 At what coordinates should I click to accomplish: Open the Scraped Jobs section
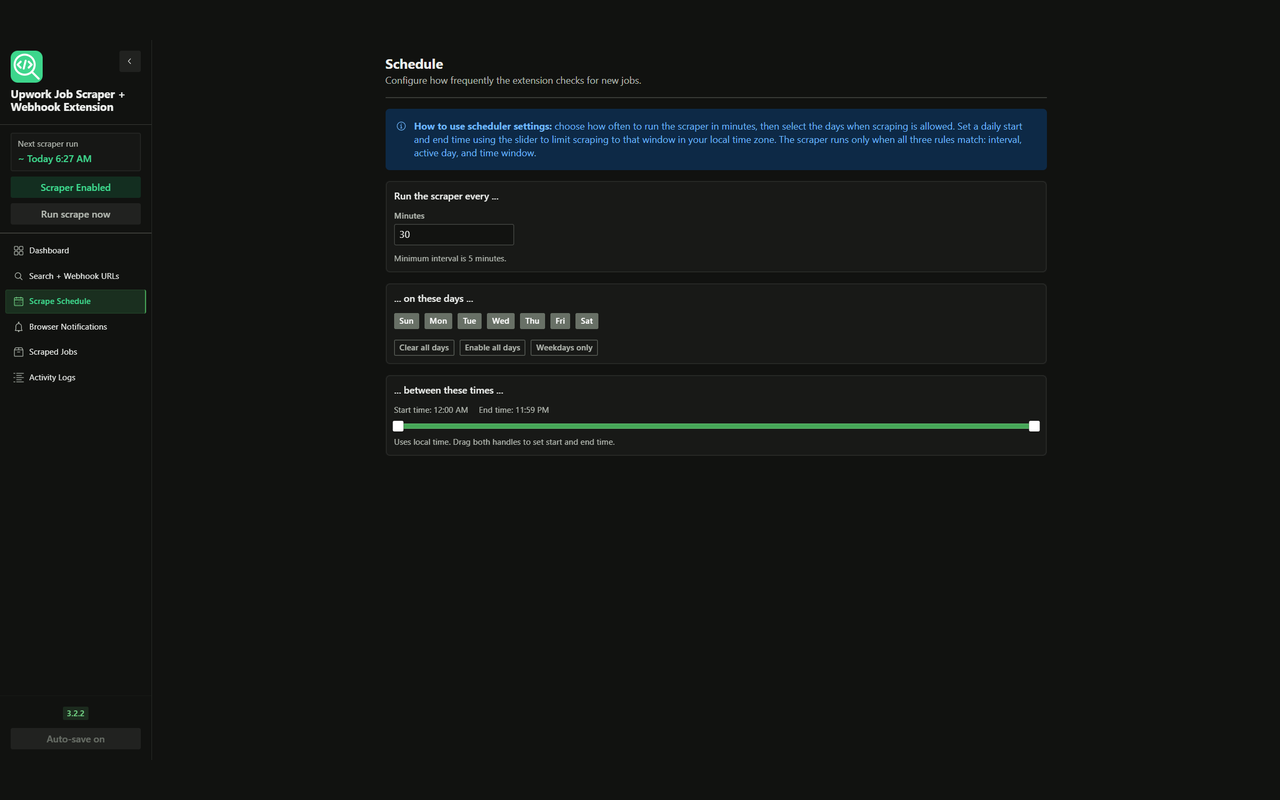76,352
